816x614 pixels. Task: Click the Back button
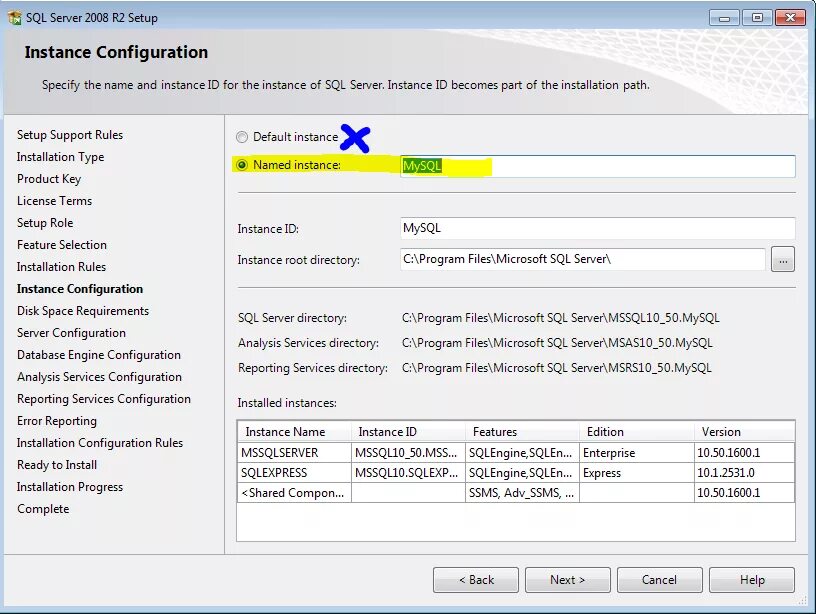click(476, 580)
